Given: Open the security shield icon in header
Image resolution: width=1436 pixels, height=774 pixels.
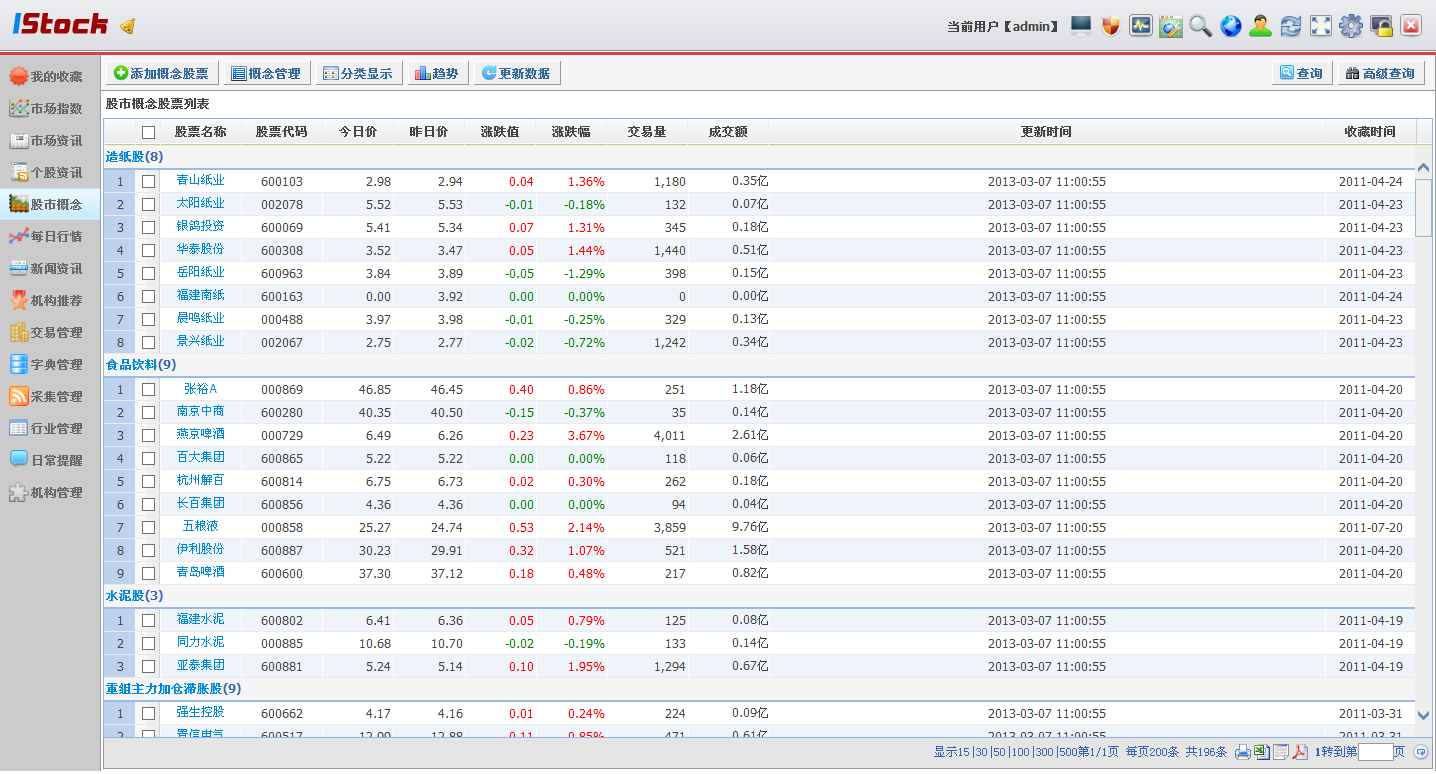Looking at the screenshot, I should (x=1110, y=26).
